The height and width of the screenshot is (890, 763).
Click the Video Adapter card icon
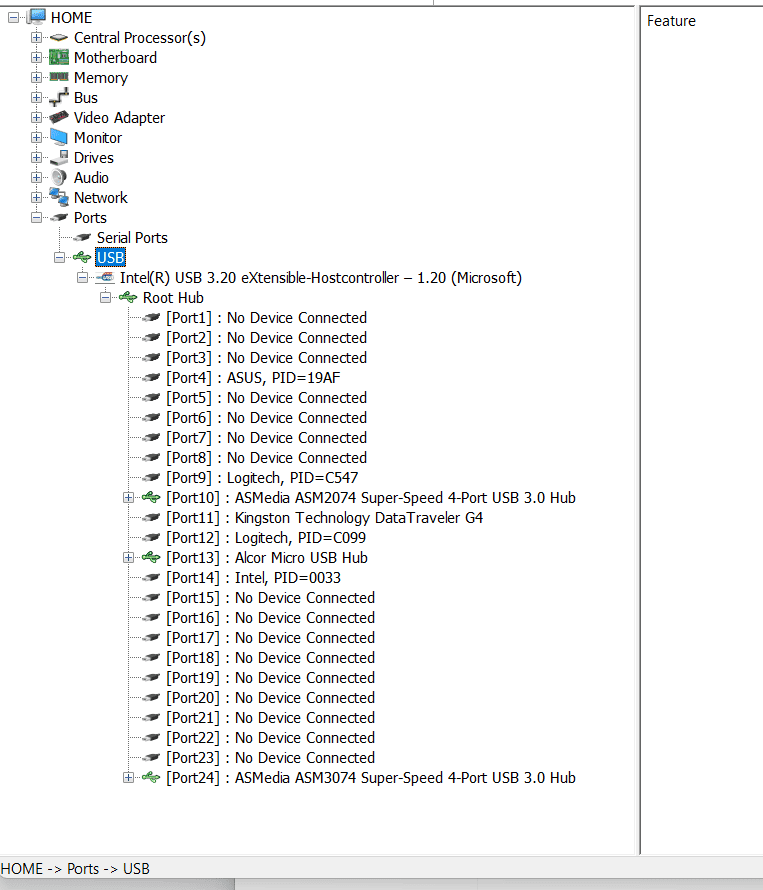(x=58, y=117)
